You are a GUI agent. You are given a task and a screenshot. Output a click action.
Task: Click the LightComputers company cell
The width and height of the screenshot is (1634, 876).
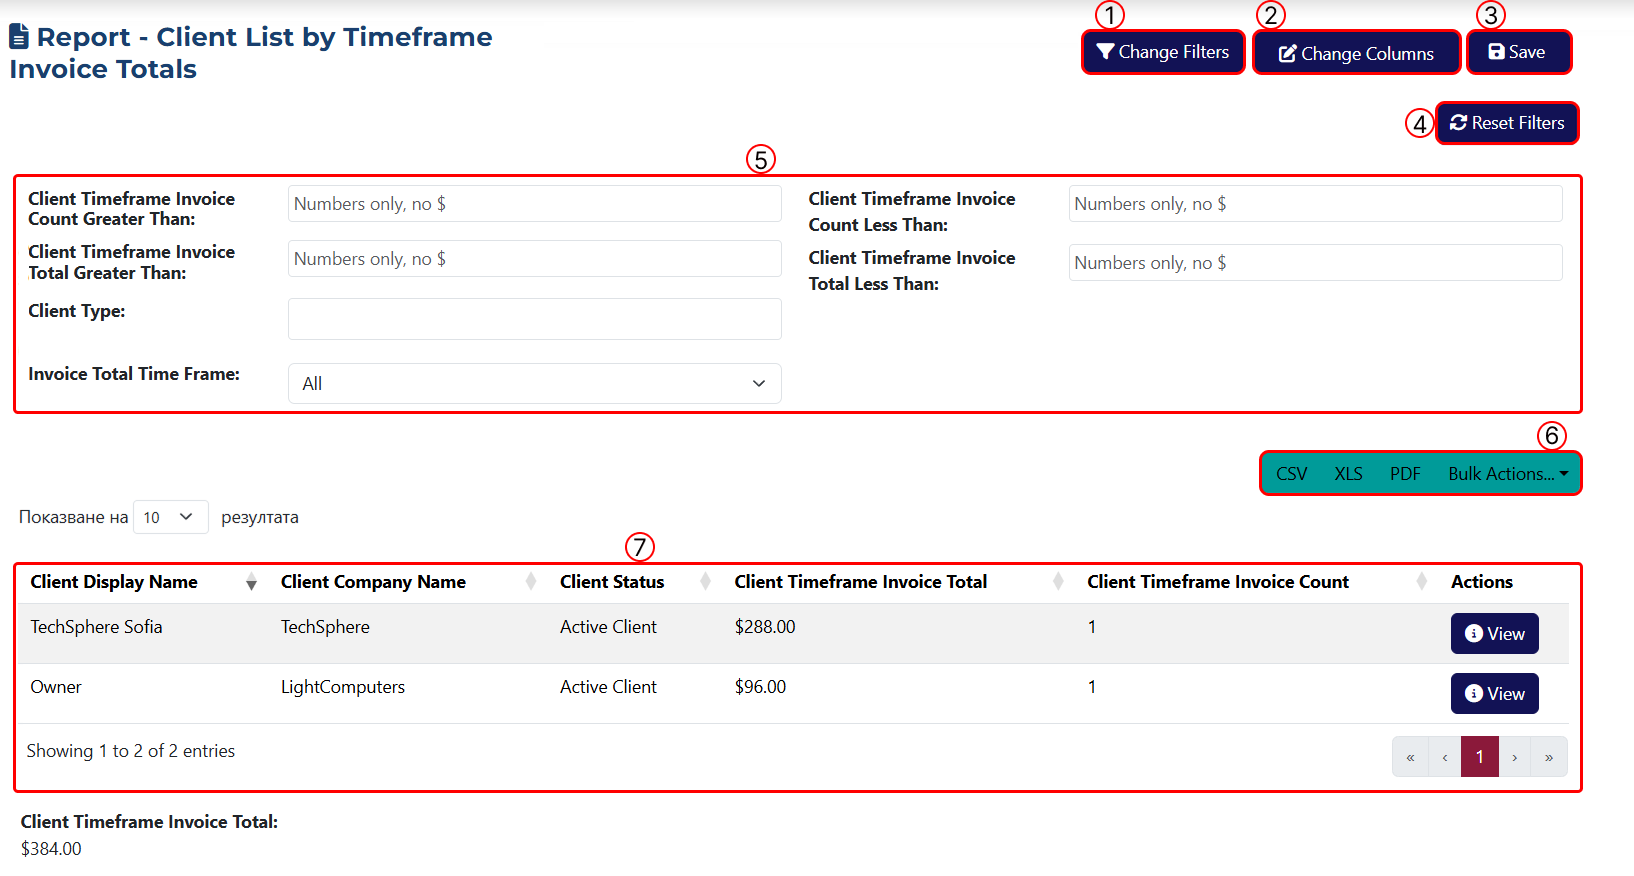[343, 687]
